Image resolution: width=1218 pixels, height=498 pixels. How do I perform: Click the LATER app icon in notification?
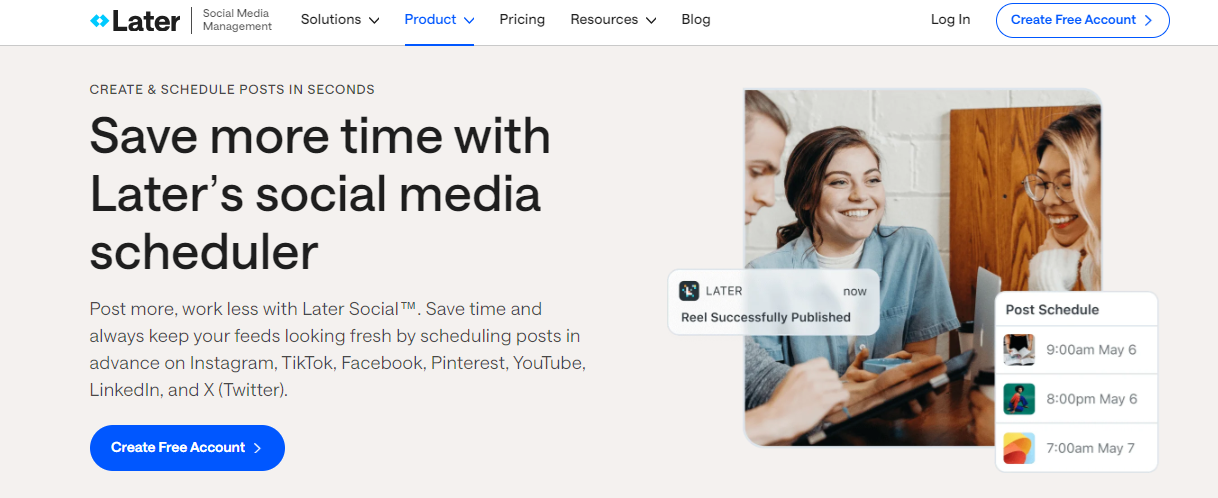[689, 291]
